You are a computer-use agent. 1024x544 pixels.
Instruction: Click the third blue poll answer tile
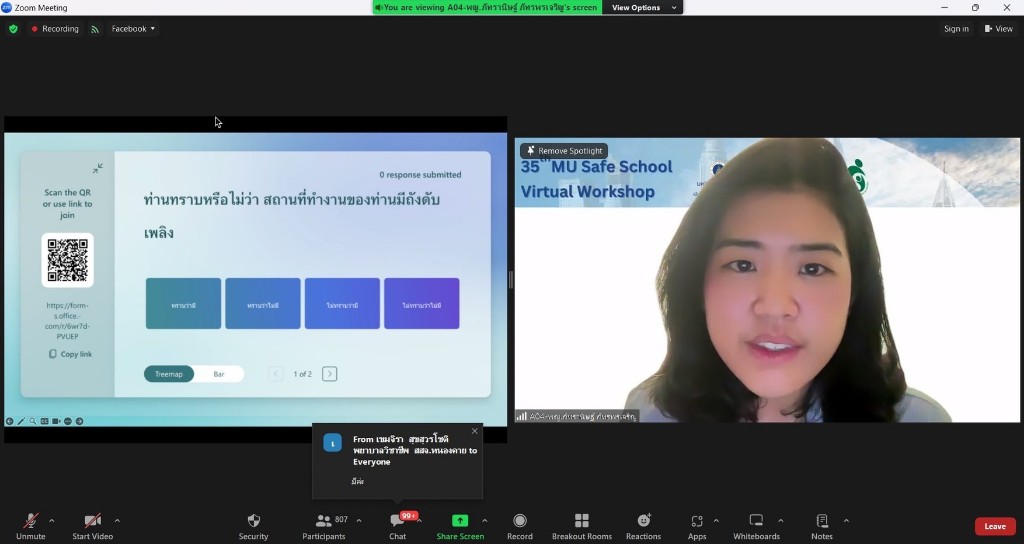coord(342,304)
